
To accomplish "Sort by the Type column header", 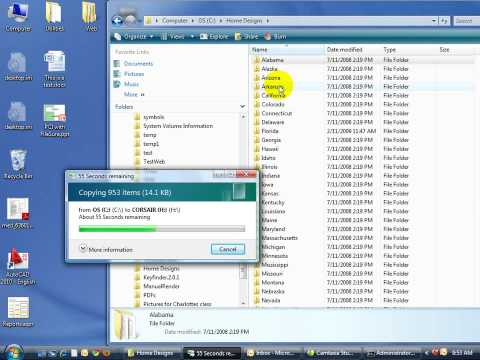I will tap(409, 50).
